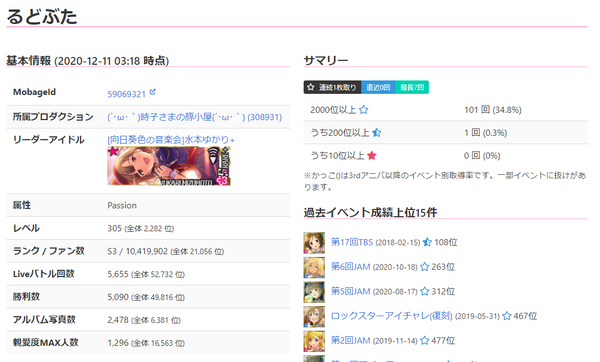Click the るどぶた page title
Viewport: 600px width, 362px height.
point(42,16)
